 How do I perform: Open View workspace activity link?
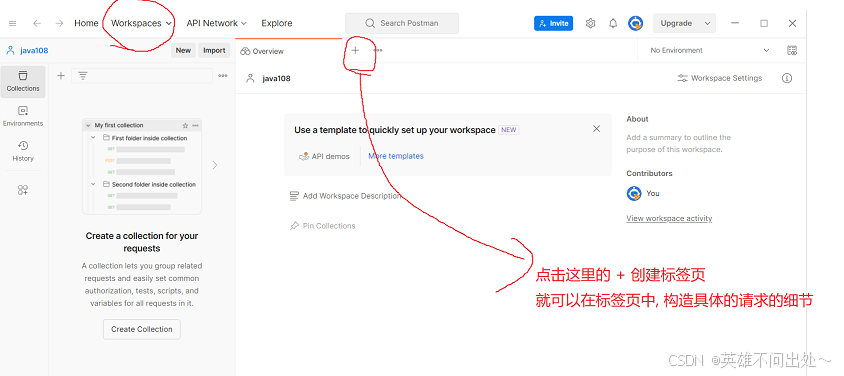click(x=669, y=218)
